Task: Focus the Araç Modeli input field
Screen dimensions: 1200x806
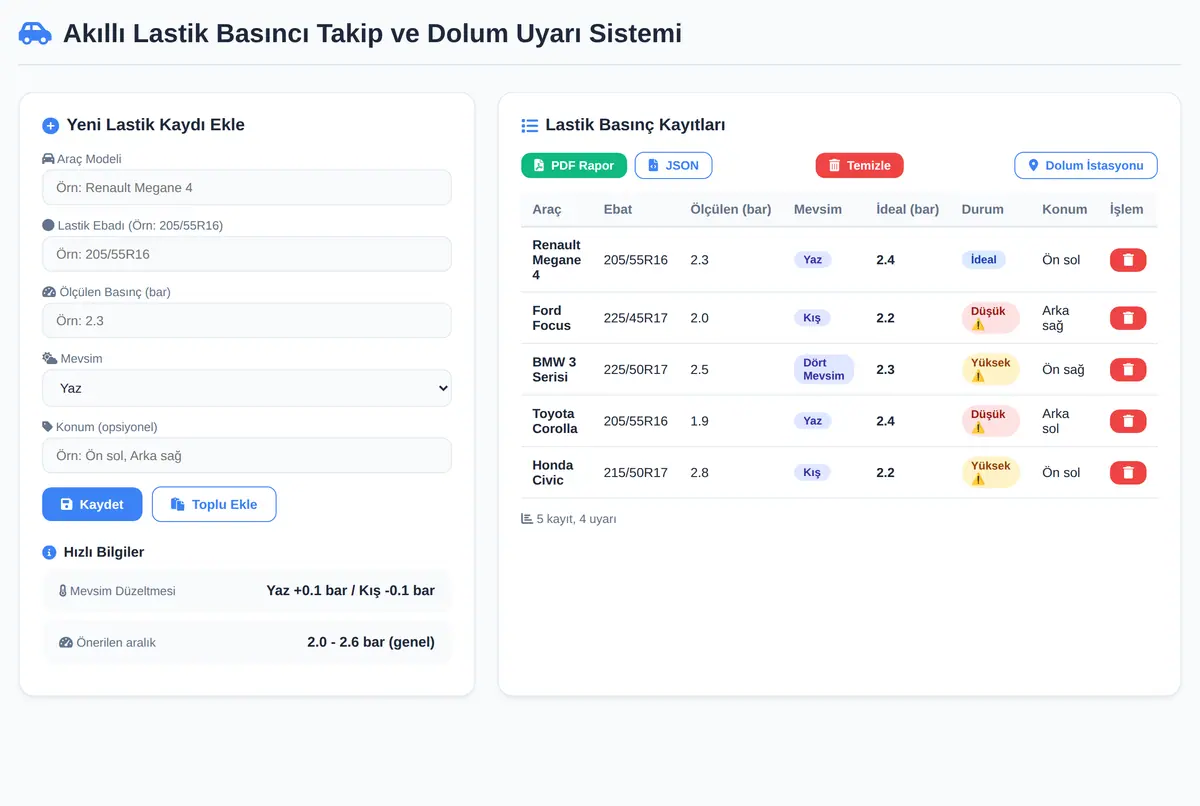Action: click(x=247, y=187)
